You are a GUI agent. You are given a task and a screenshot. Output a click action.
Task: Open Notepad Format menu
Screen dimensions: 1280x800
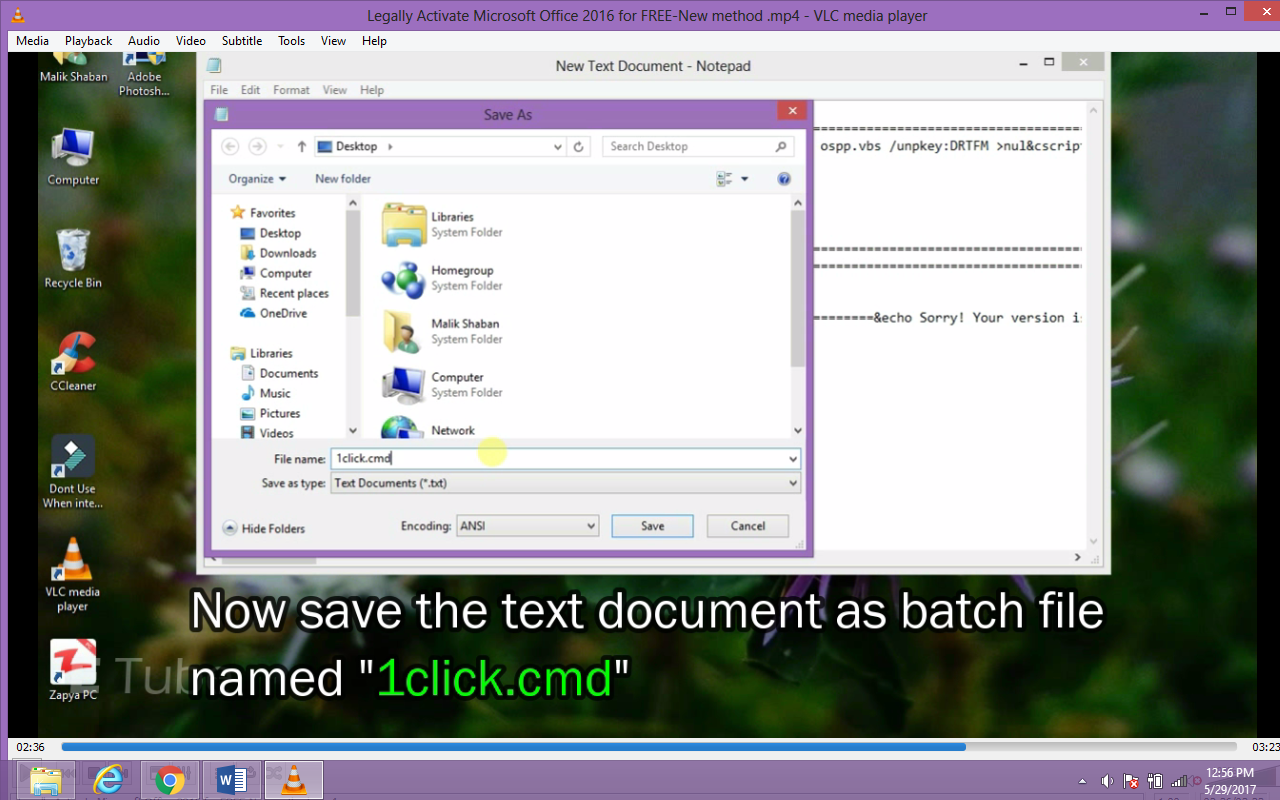(x=291, y=90)
